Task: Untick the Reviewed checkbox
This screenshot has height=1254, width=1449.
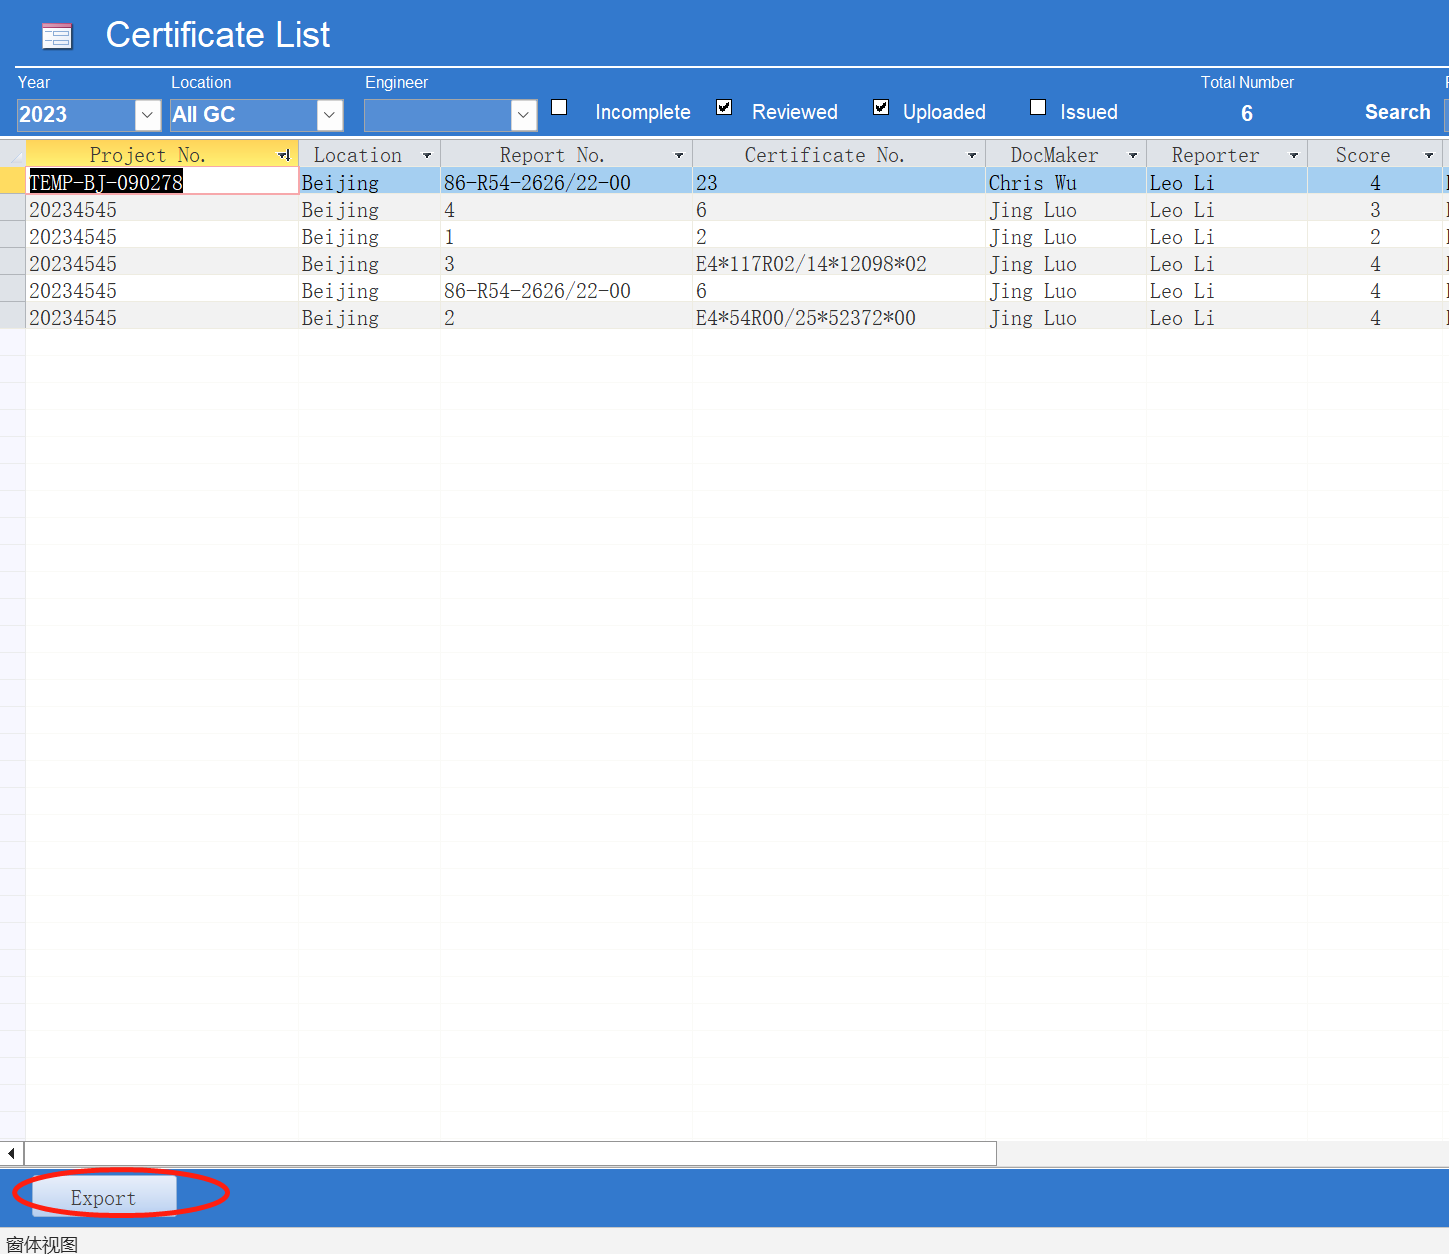Action: pos(724,107)
